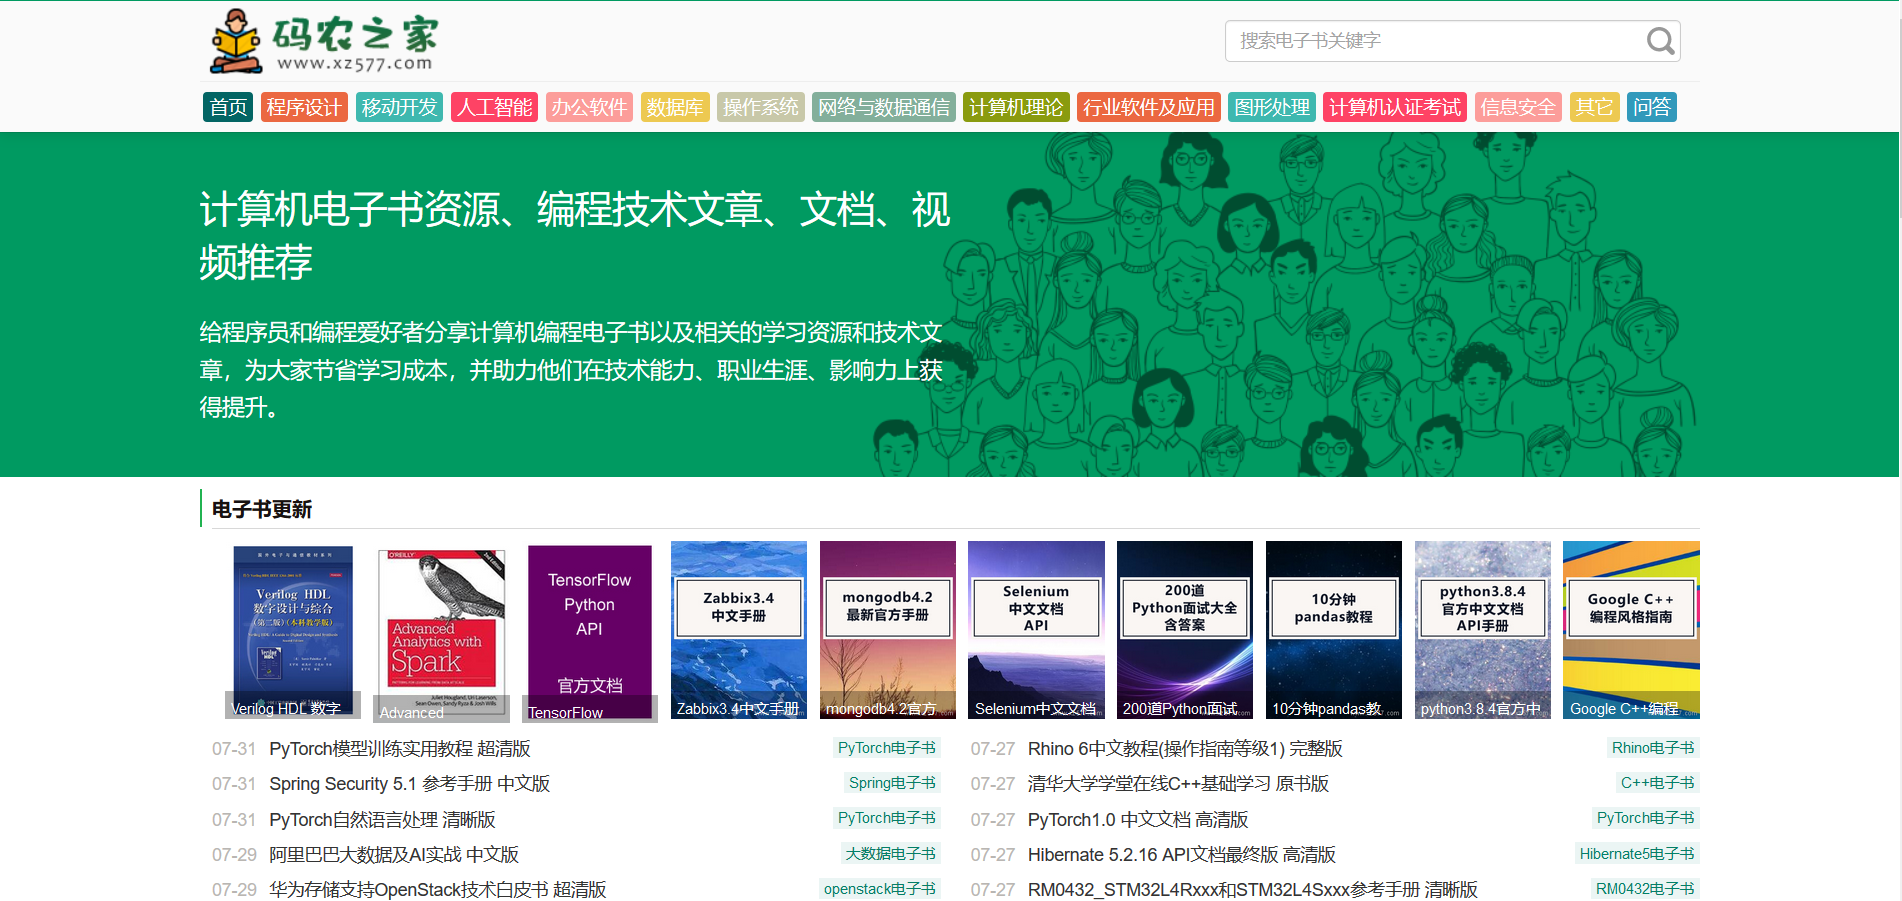Click the Hibernate5电子书 tag
This screenshot has height=901, width=1902.
click(1636, 853)
